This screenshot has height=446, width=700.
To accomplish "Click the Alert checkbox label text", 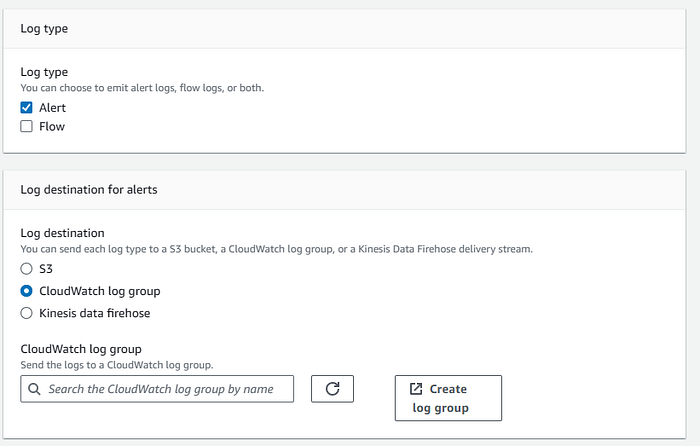I will [x=52, y=107].
